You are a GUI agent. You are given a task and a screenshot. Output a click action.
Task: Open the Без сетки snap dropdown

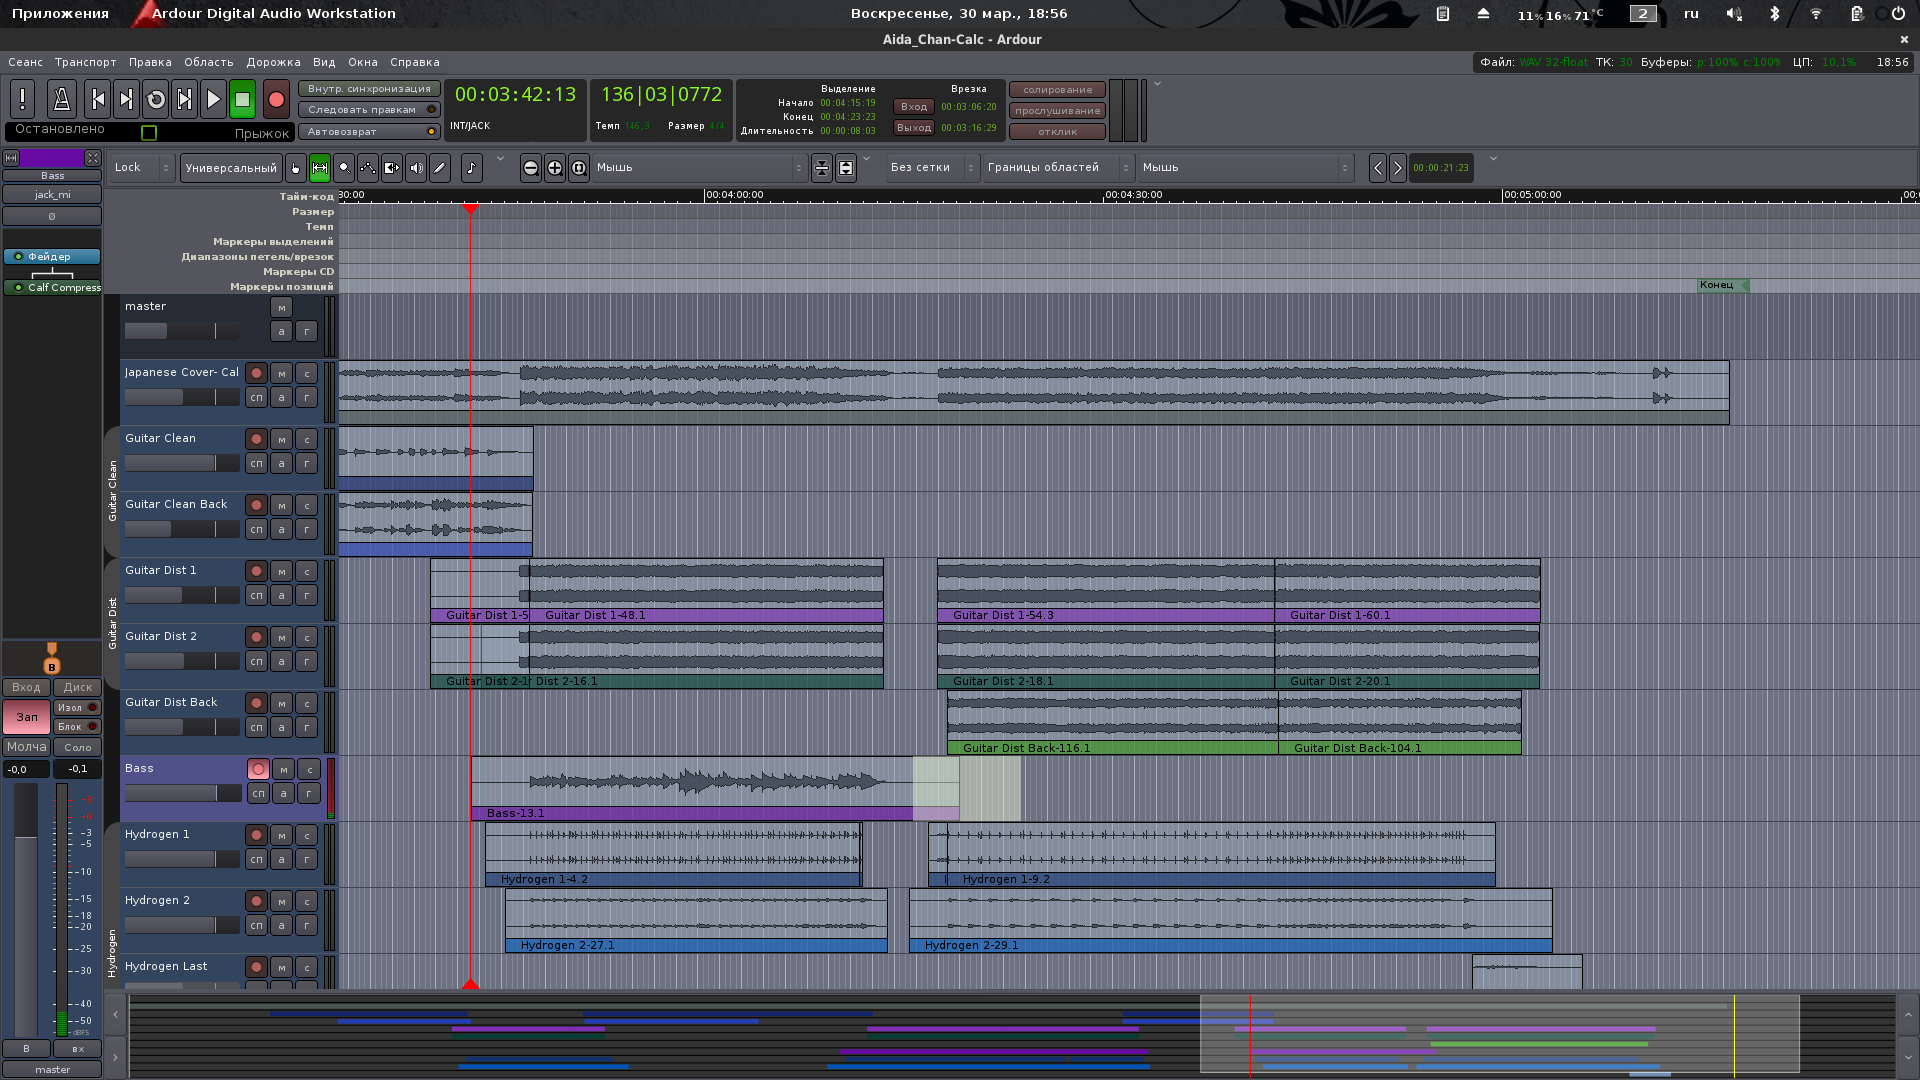931,168
